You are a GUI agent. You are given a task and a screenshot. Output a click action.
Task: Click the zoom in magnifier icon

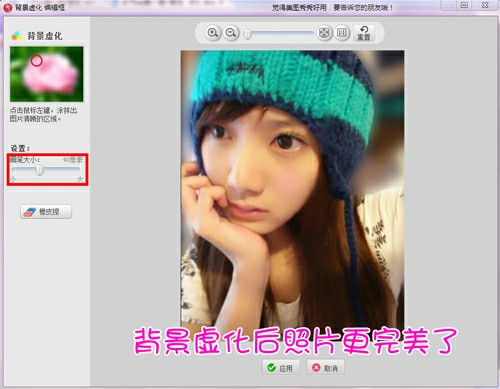click(x=213, y=33)
